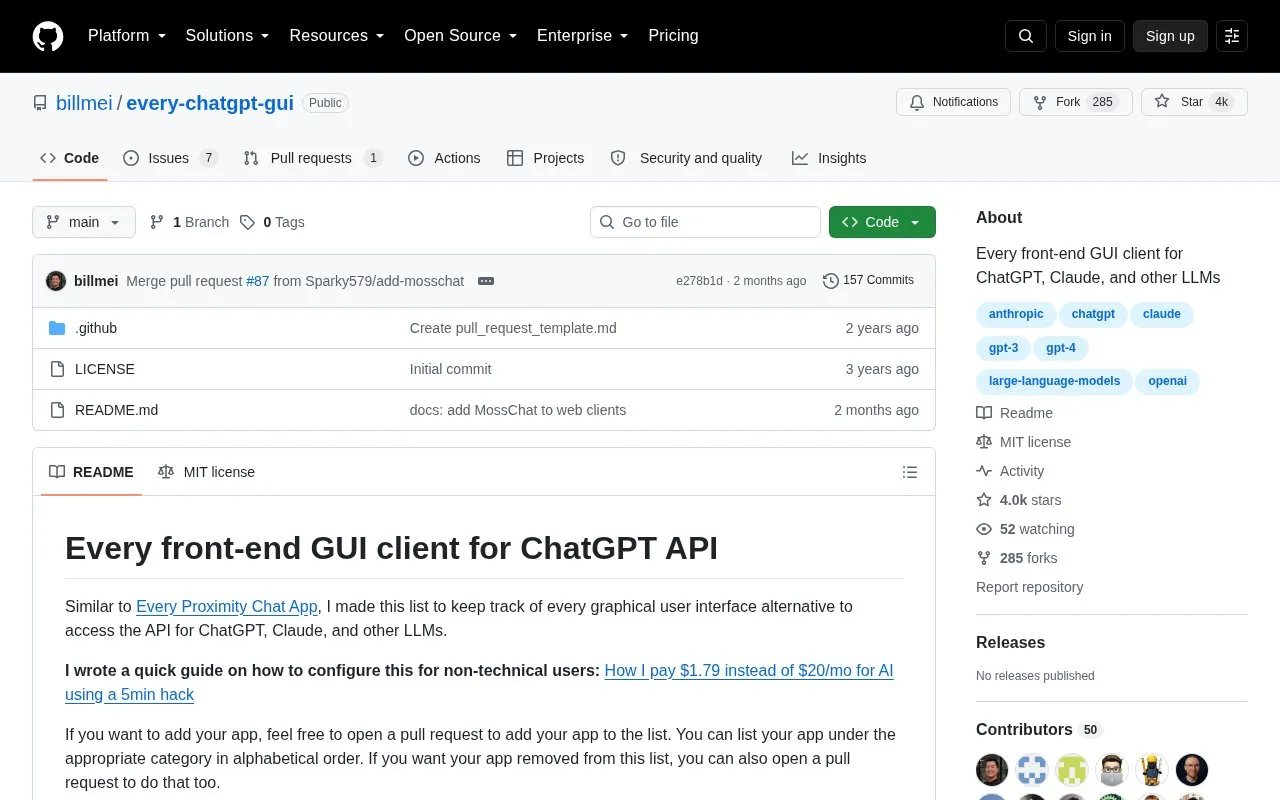The image size is (1280, 800).
Task: Click the search magnifier icon in header
Action: tap(1026, 36)
